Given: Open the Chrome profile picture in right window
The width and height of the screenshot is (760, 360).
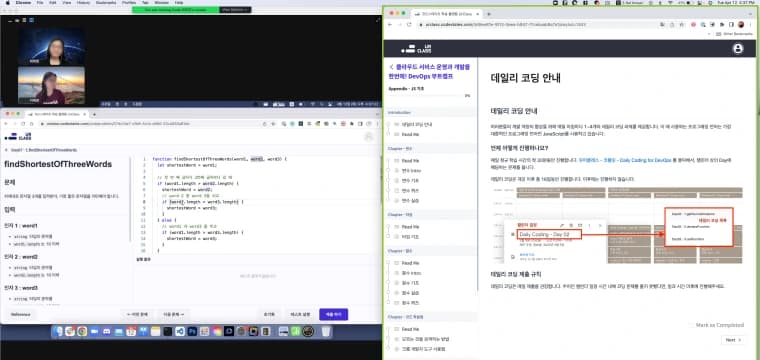Looking at the screenshot, I should [741, 24].
